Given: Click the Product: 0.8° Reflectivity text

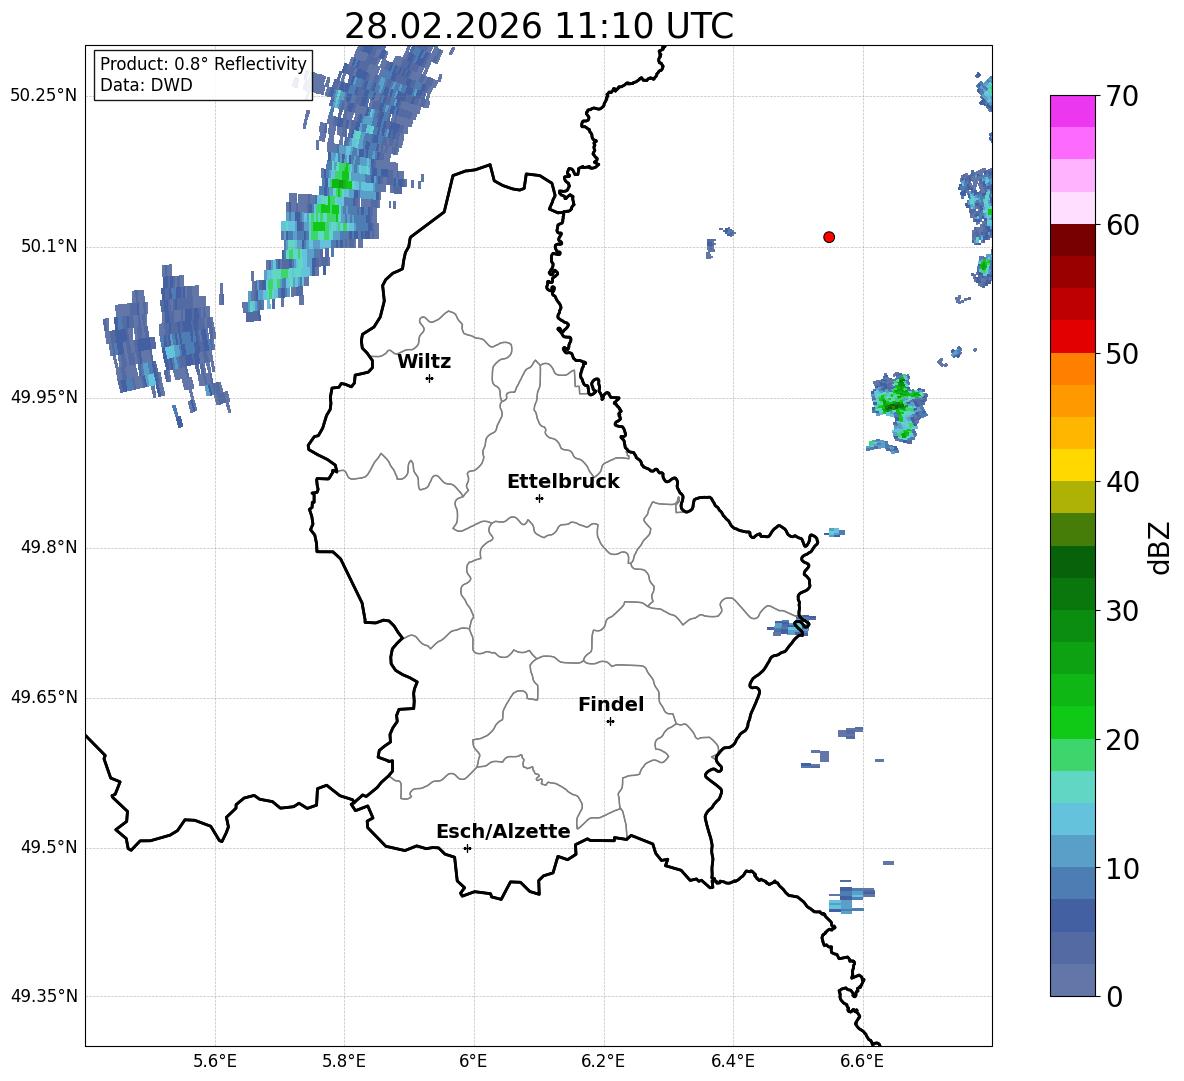Looking at the screenshot, I should 203,63.
